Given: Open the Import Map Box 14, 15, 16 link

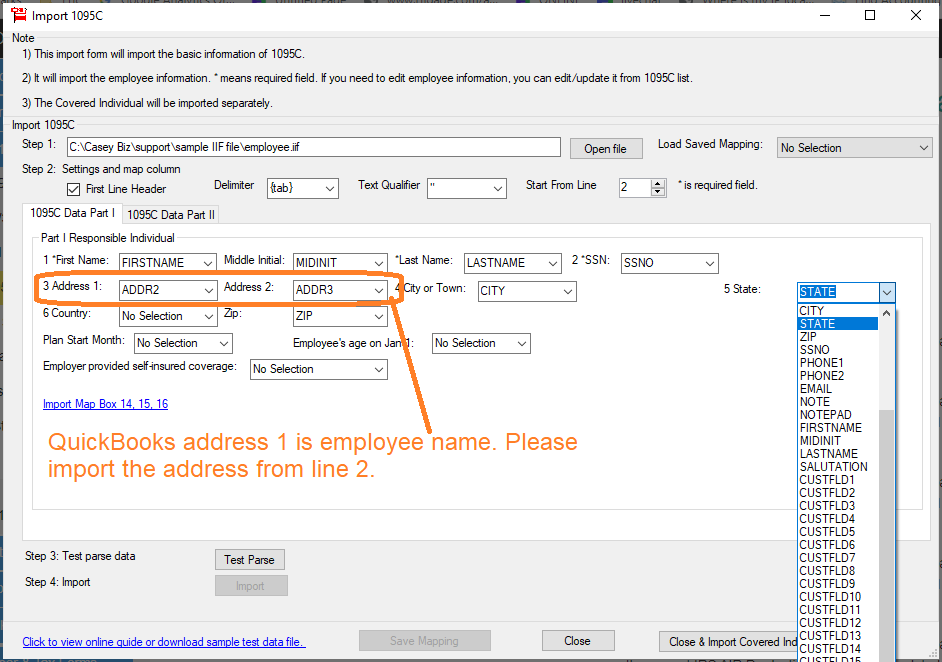Looking at the screenshot, I should [105, 404].
